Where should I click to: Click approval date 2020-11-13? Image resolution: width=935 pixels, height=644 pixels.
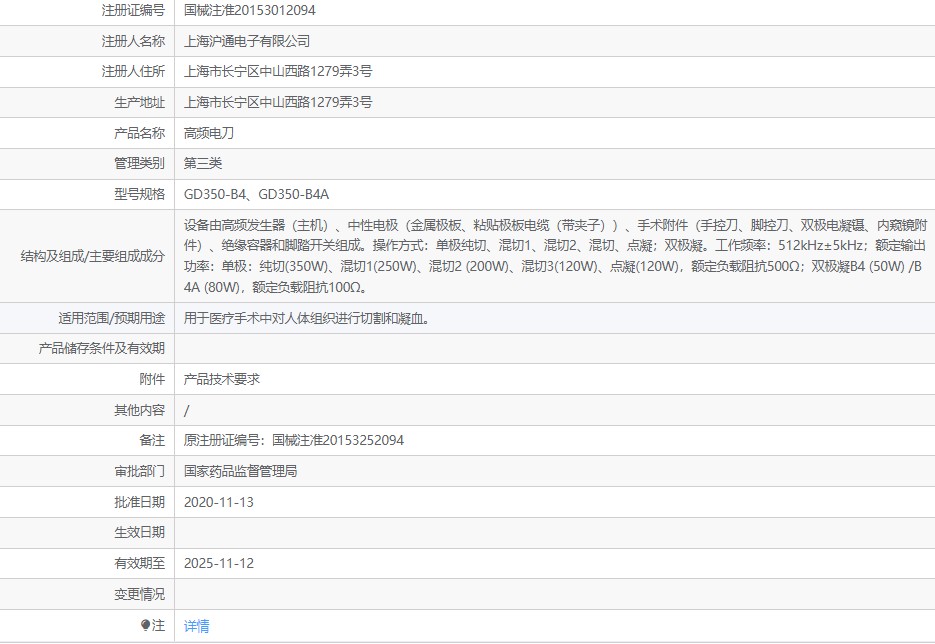click(x=219, y=502)
